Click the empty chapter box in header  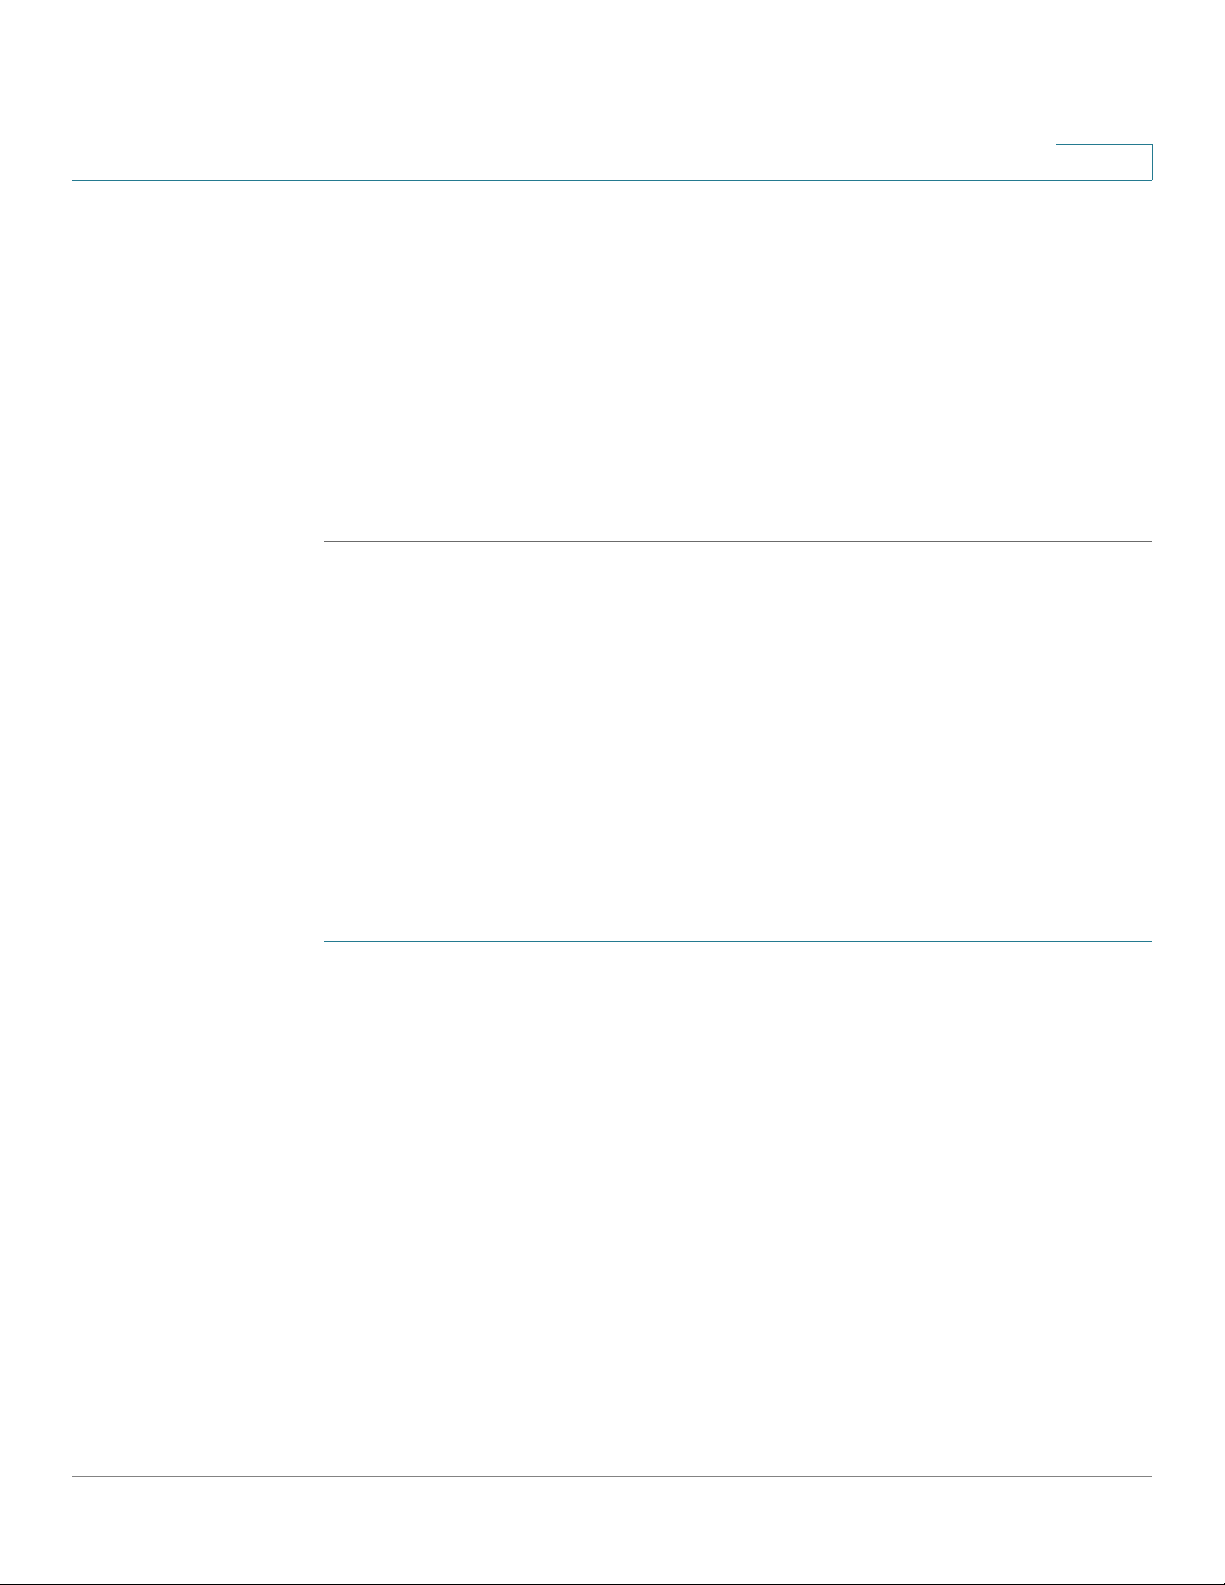pyautogui.click(x=1104, y=162)
